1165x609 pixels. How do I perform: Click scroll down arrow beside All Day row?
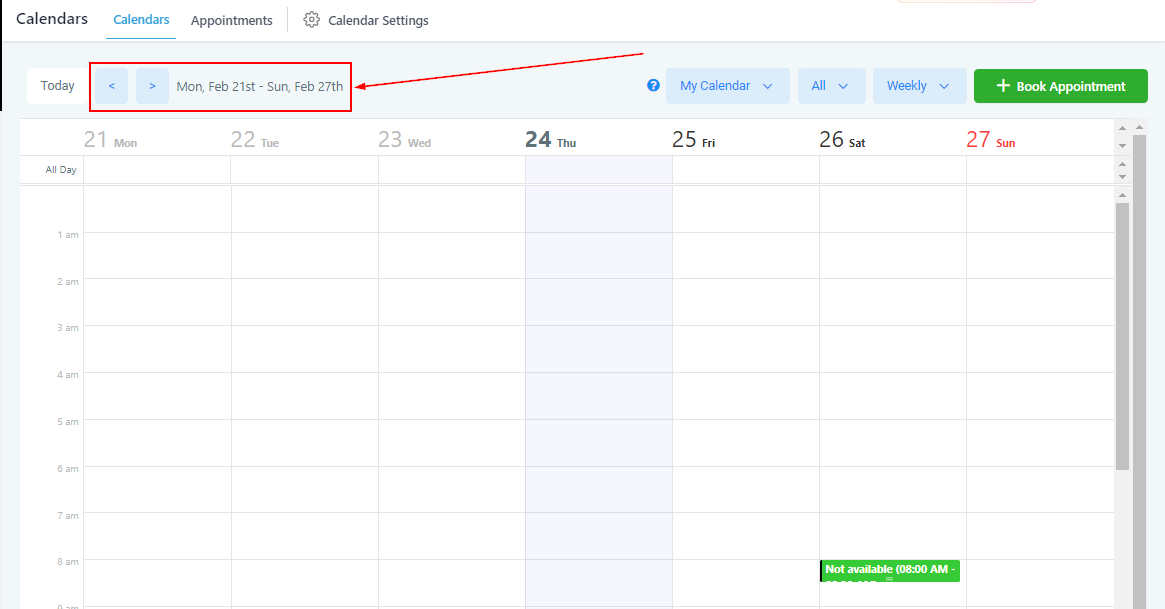click(x=1122, y=177)
